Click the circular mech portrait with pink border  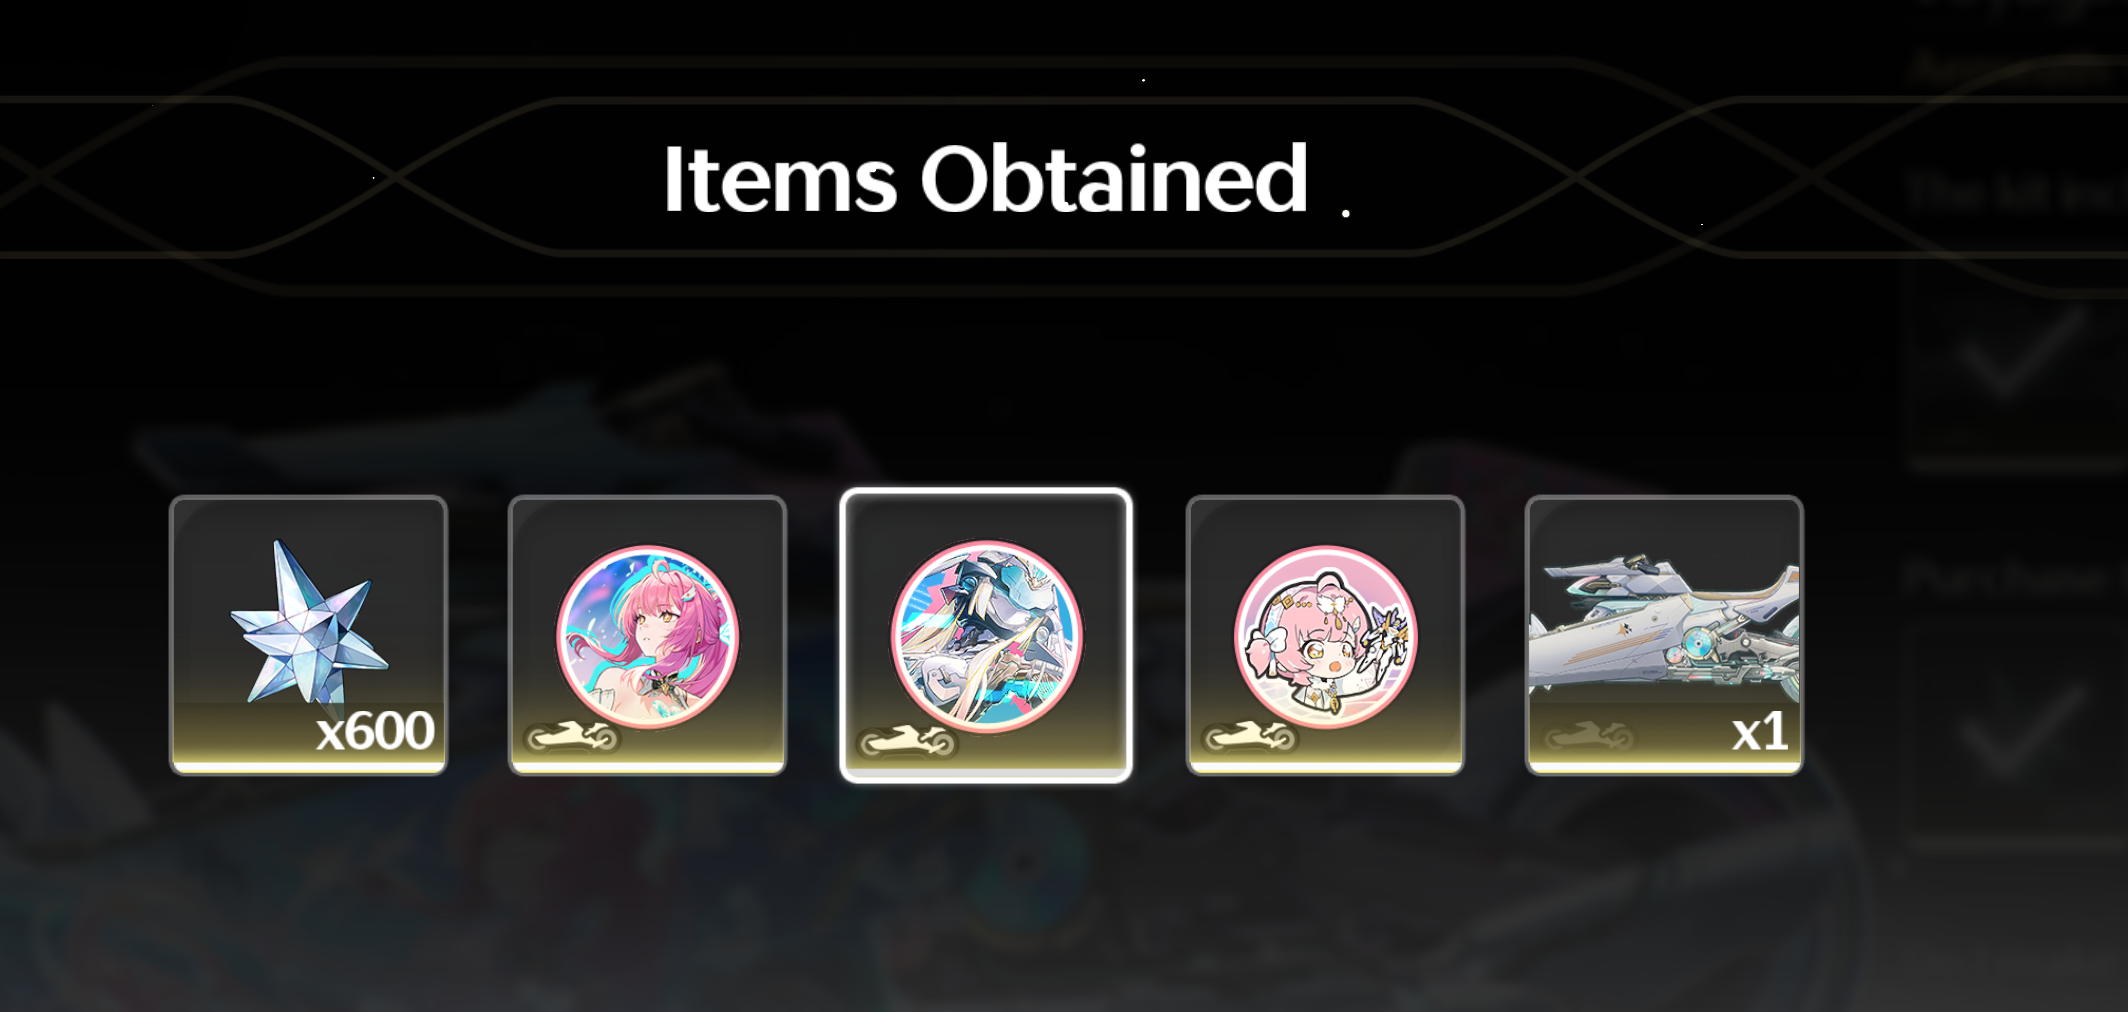click(x=986, y=636)
